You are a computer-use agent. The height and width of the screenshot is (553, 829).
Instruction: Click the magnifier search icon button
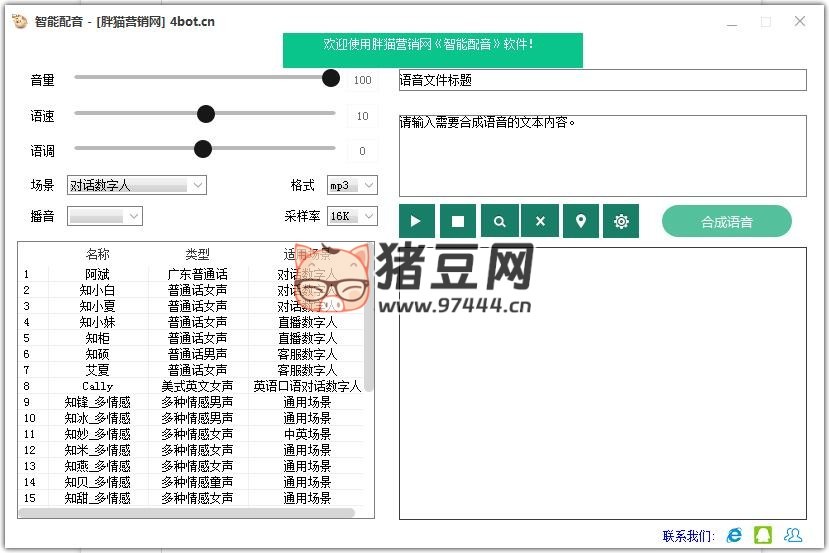(500, 221)
